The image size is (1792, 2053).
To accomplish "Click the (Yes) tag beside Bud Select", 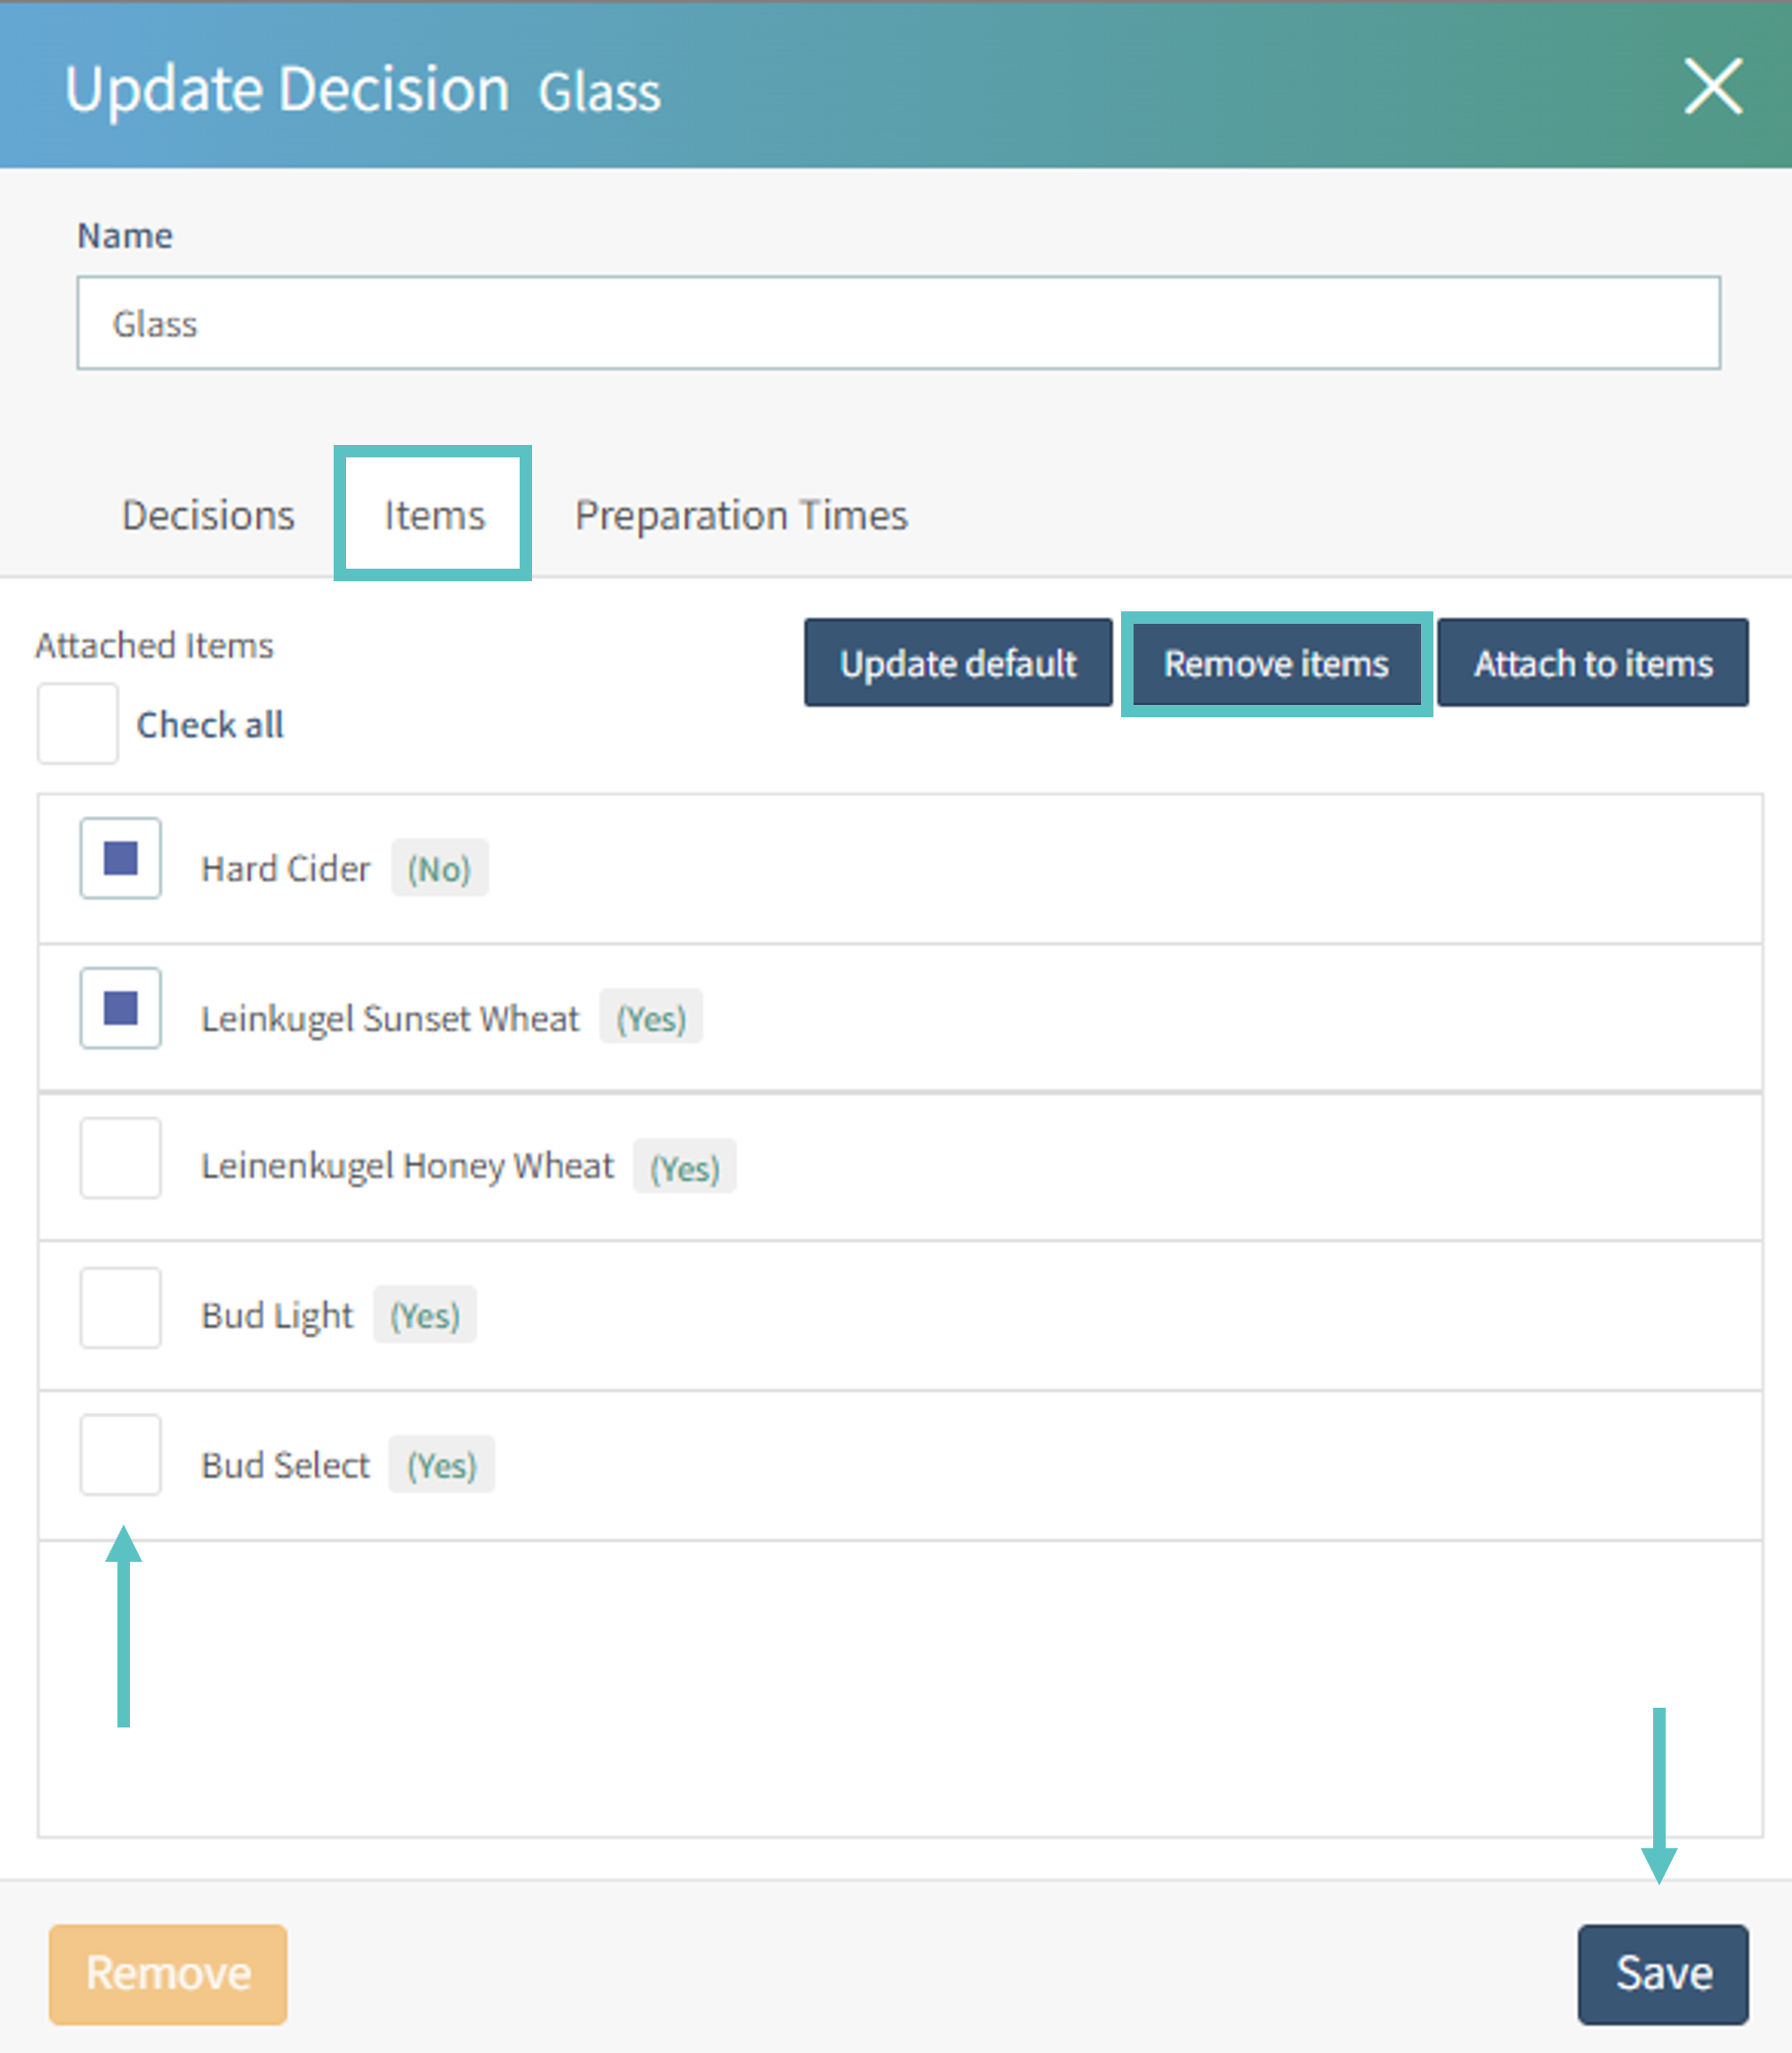I will pos(442,1465).
